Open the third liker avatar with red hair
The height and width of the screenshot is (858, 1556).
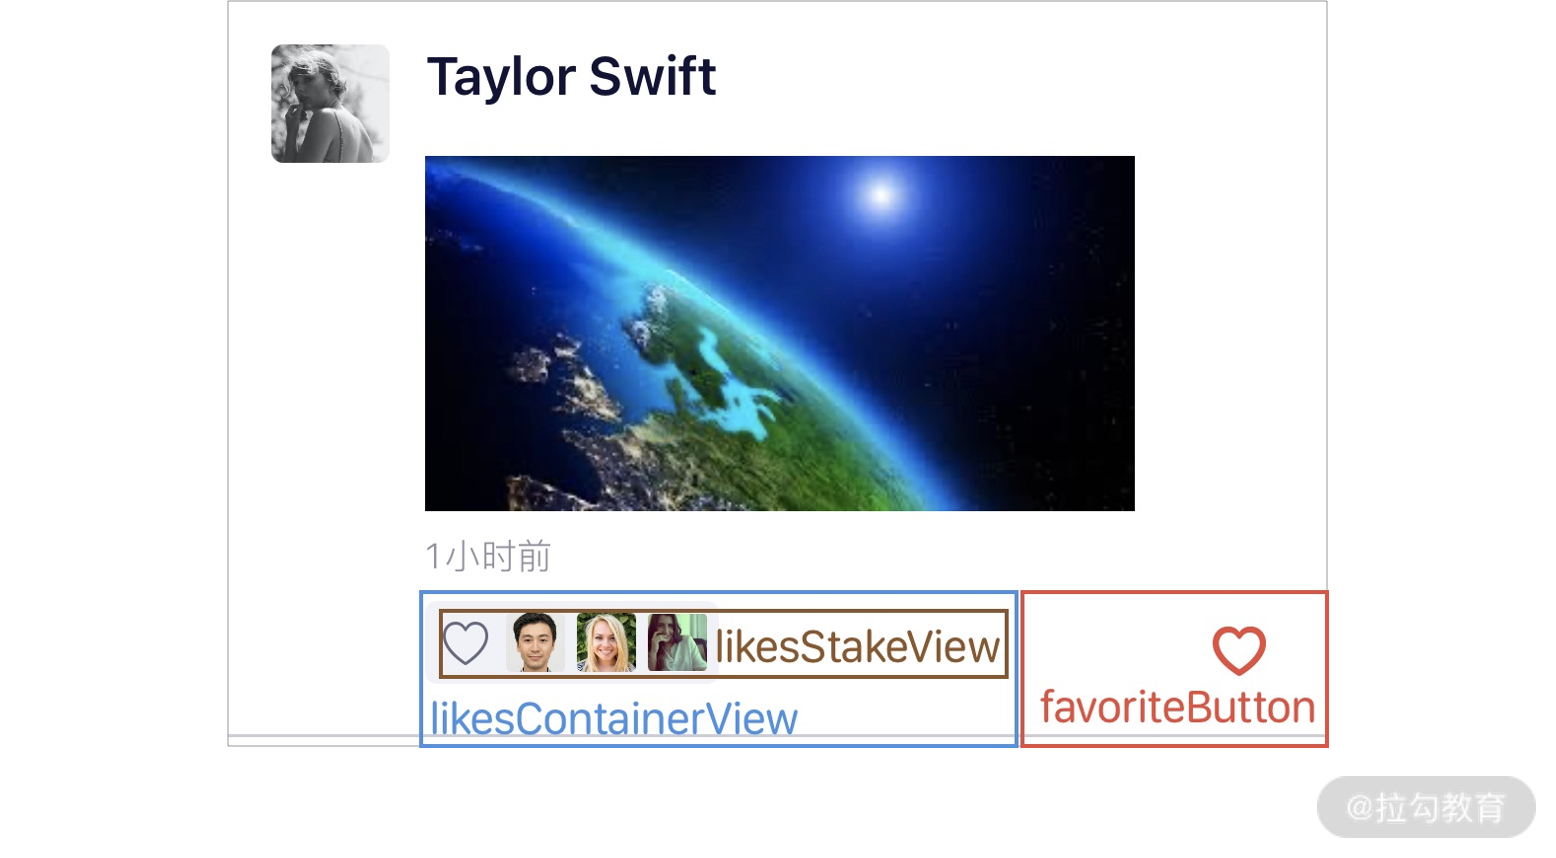pos(677,643)
